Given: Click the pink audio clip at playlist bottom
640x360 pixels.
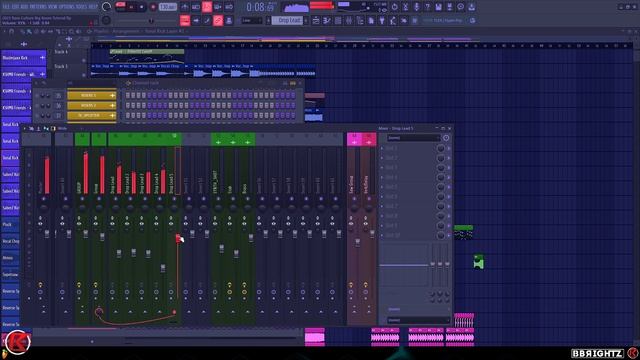Looking at the screenshot, I should pos(315,337).
